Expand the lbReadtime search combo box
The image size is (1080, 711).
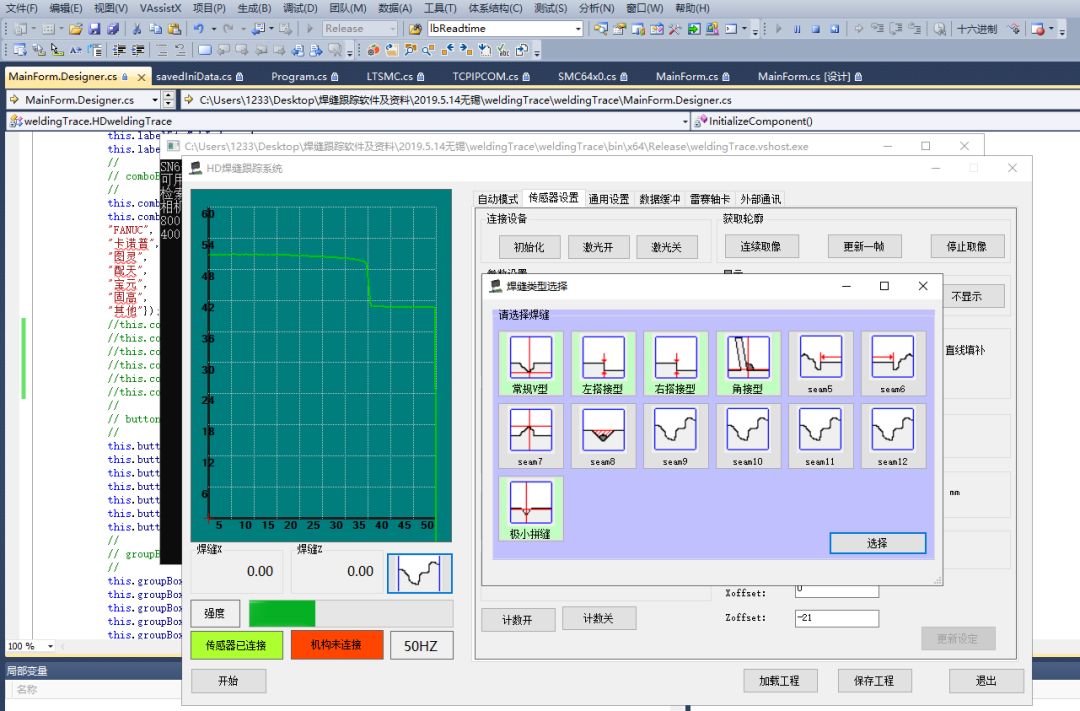pyautogui.click(x=577, y=29)
